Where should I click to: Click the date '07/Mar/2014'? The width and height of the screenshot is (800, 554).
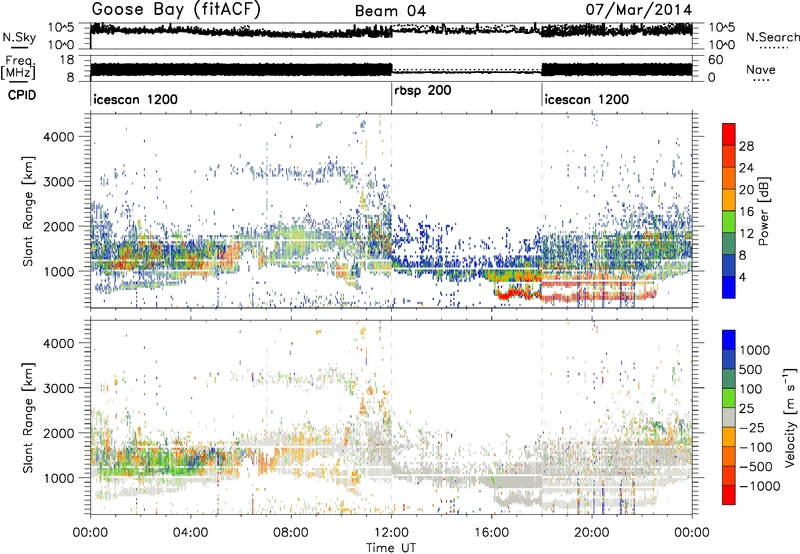click(x=639, y=10)
